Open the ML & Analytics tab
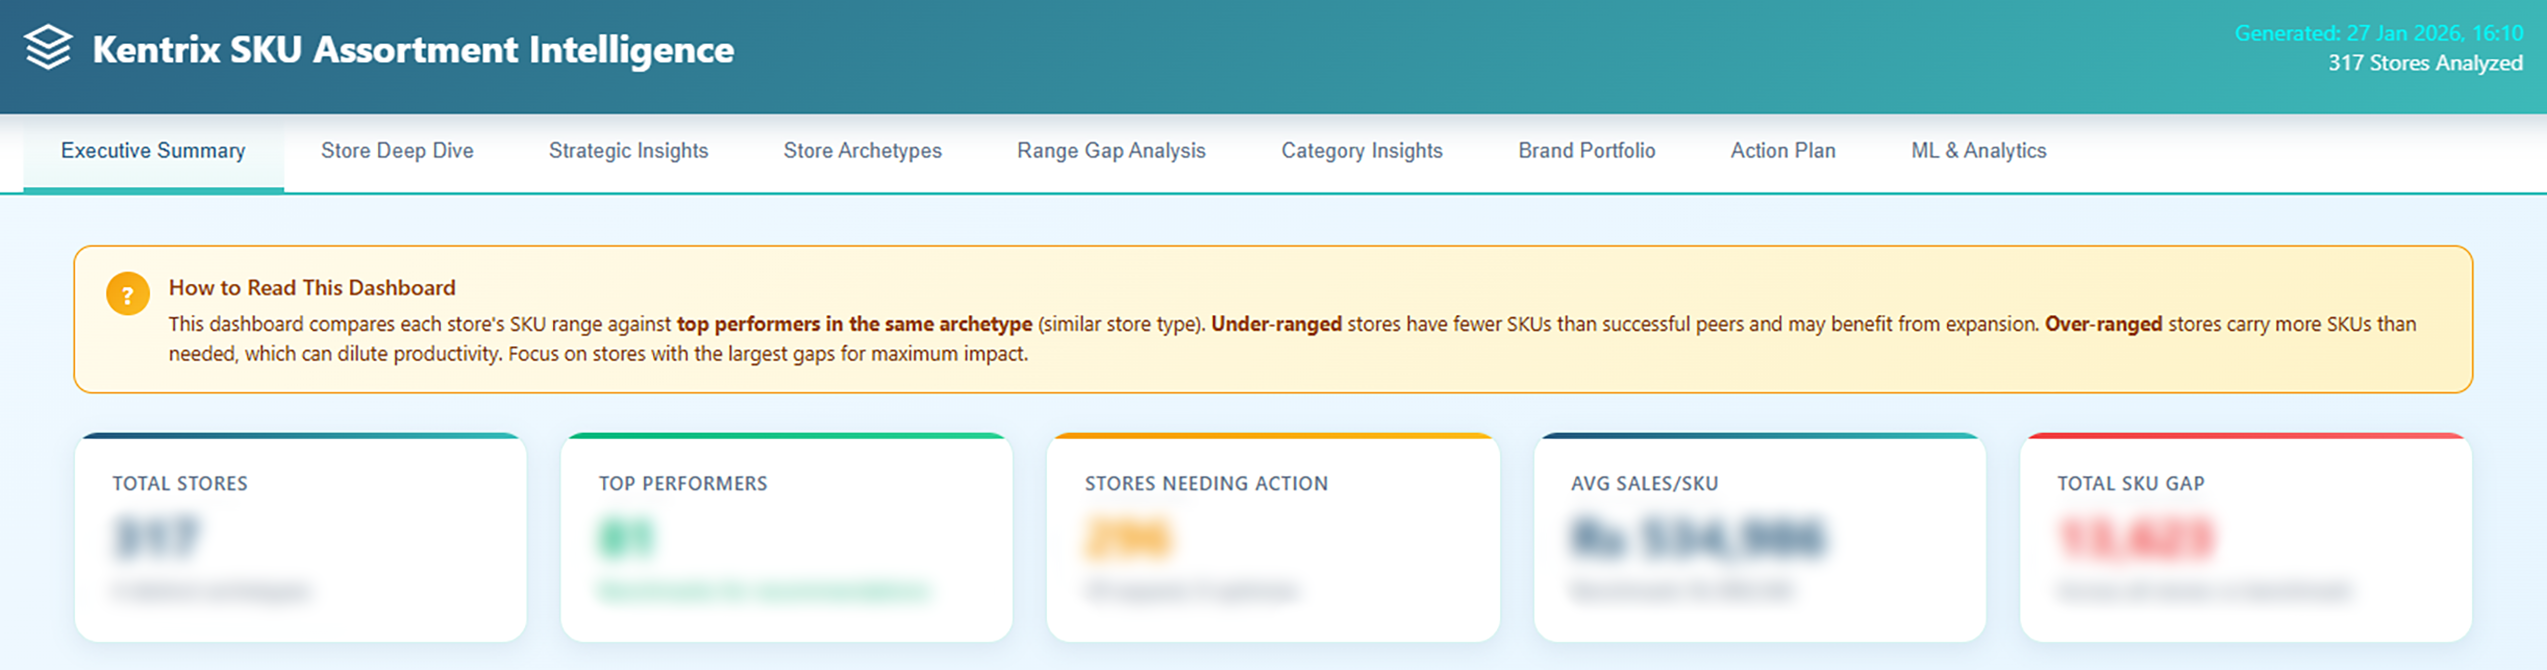The width and height of the screenshot is (2547, 670). tap(1978, 151)
